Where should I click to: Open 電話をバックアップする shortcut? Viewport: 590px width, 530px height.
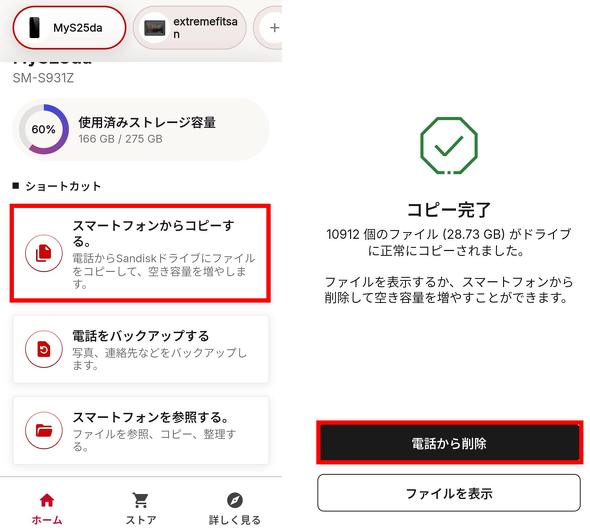141,349
